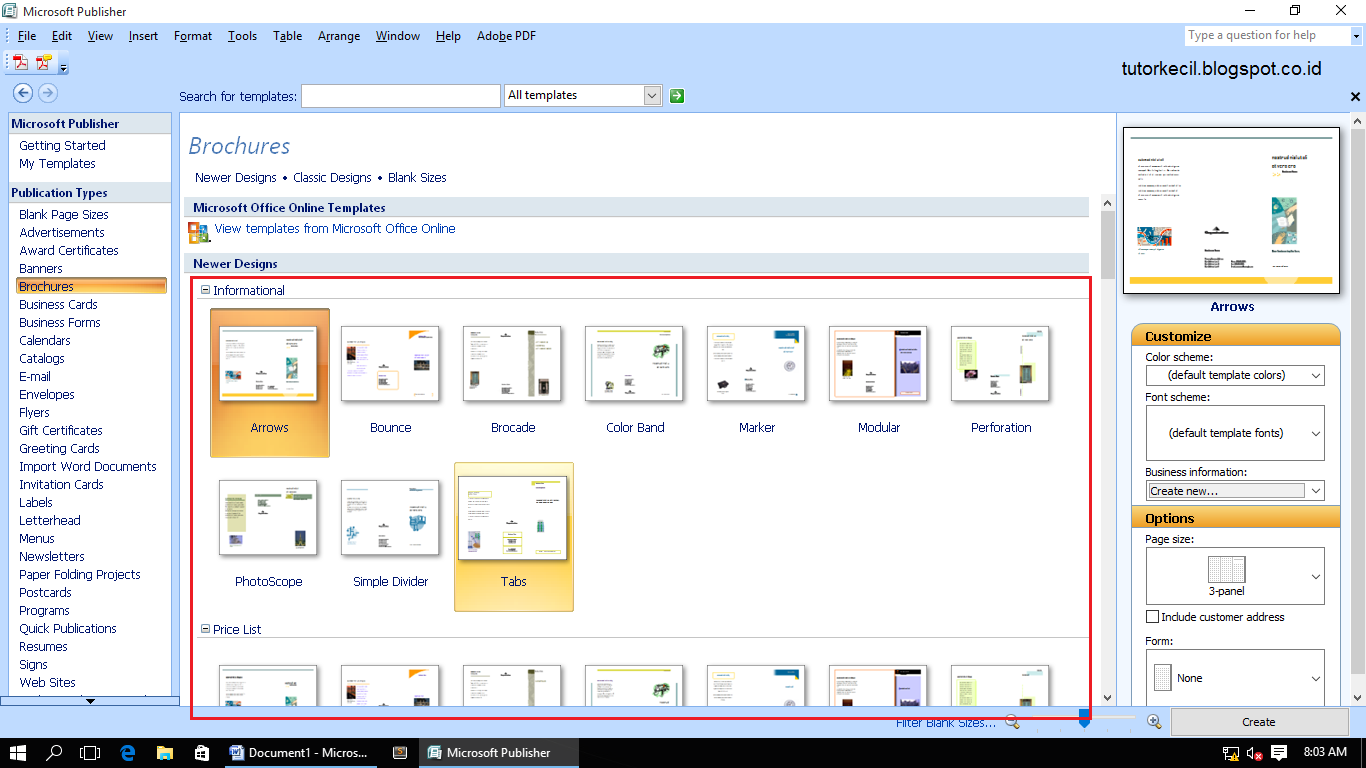The height and width of the screenshot is (768, 1366).
Task: Click the zoom-in magnifier beside the Create button
Action: point(1155,721)
